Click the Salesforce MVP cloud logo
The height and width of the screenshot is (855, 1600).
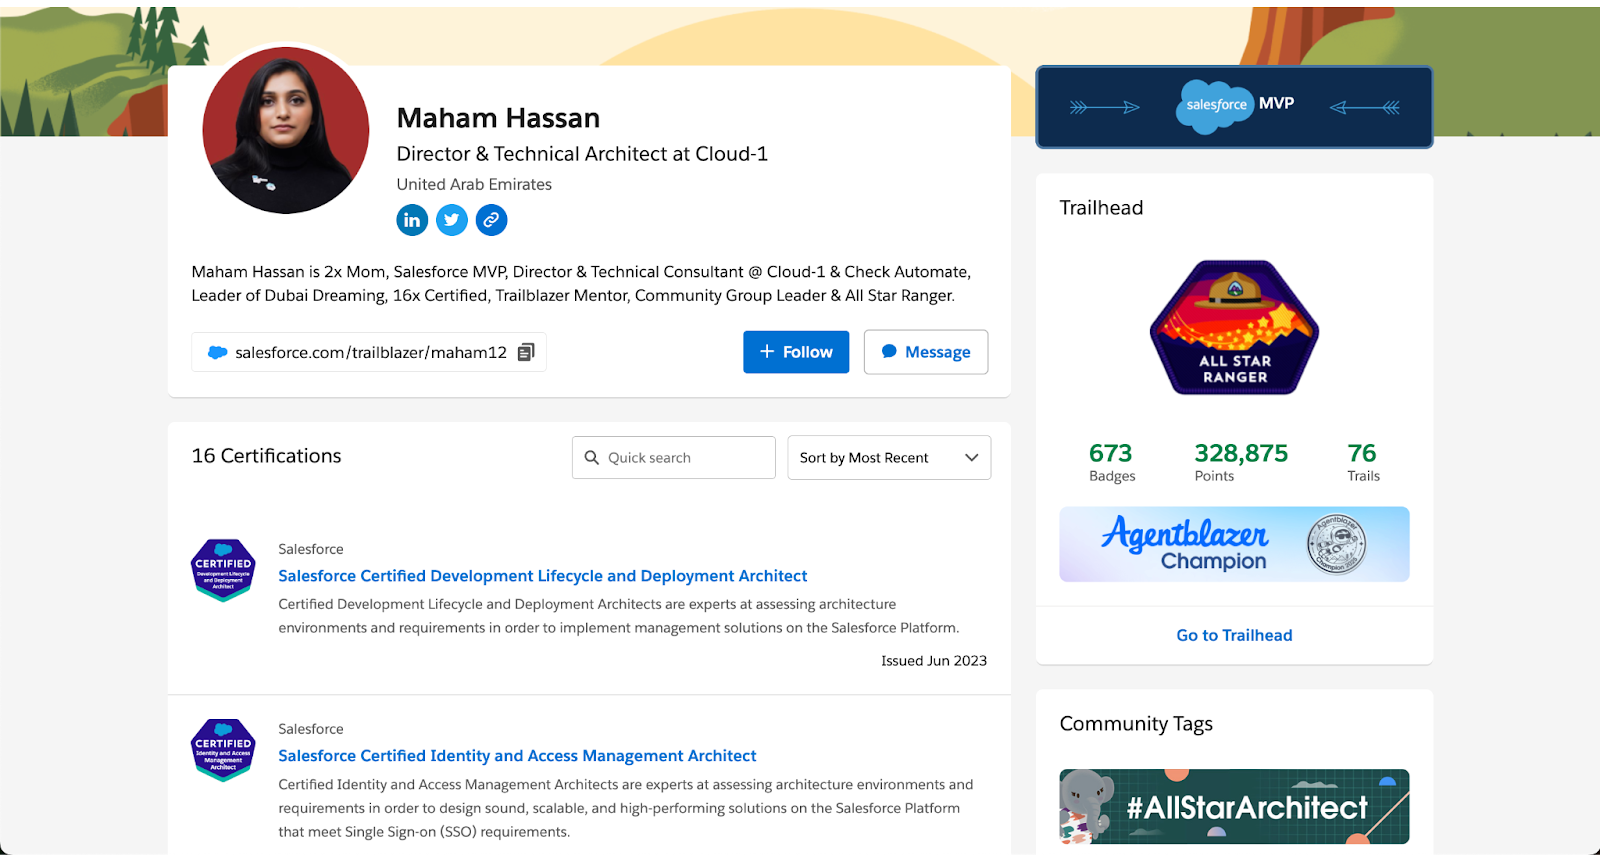tap(1214, 105)
